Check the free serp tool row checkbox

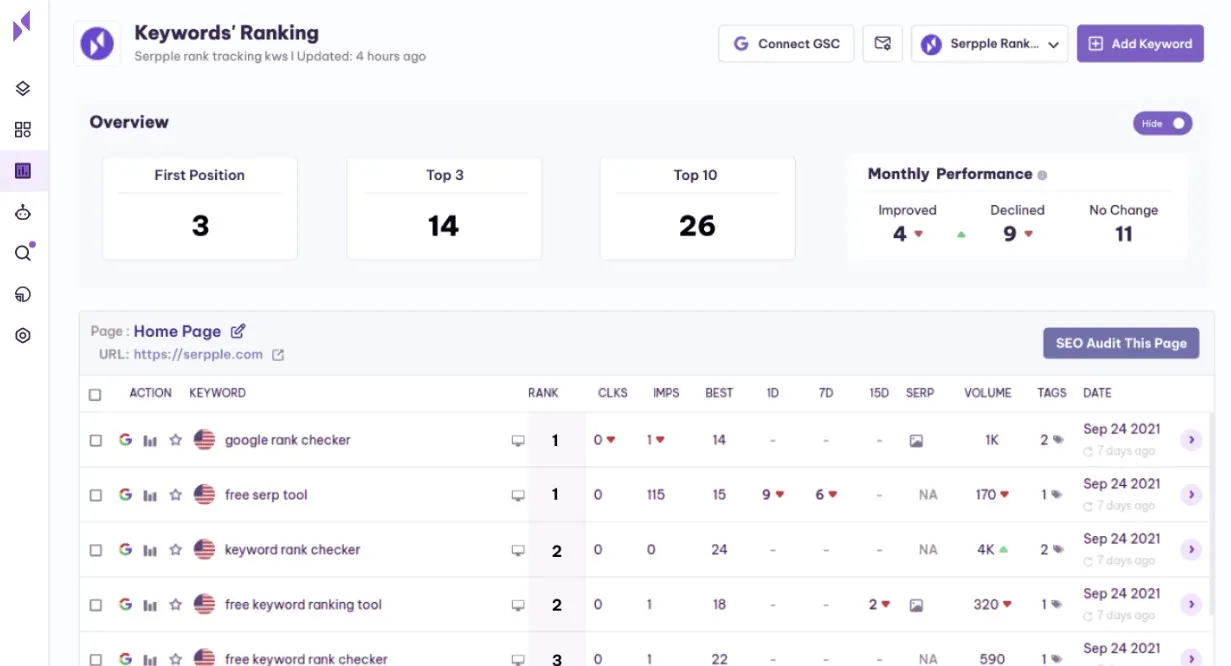click(x=96, y=496)
